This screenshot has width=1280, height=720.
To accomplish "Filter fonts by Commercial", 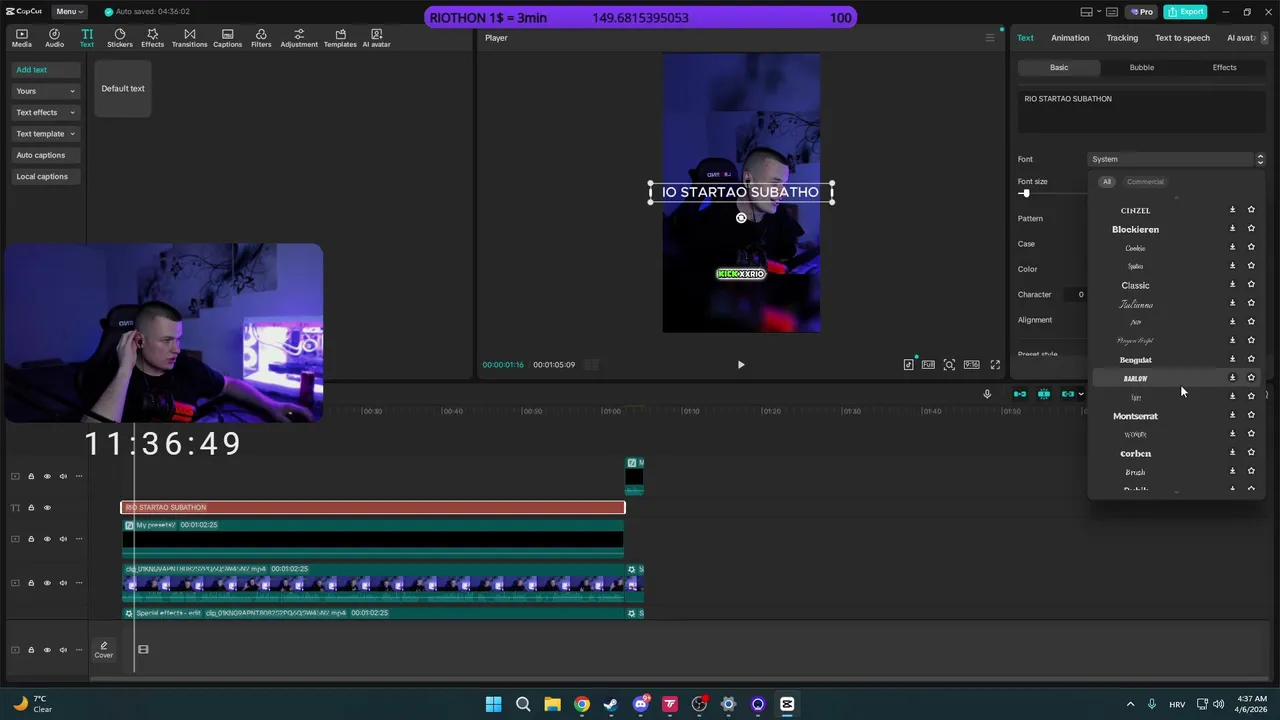I will point(1145,182).
